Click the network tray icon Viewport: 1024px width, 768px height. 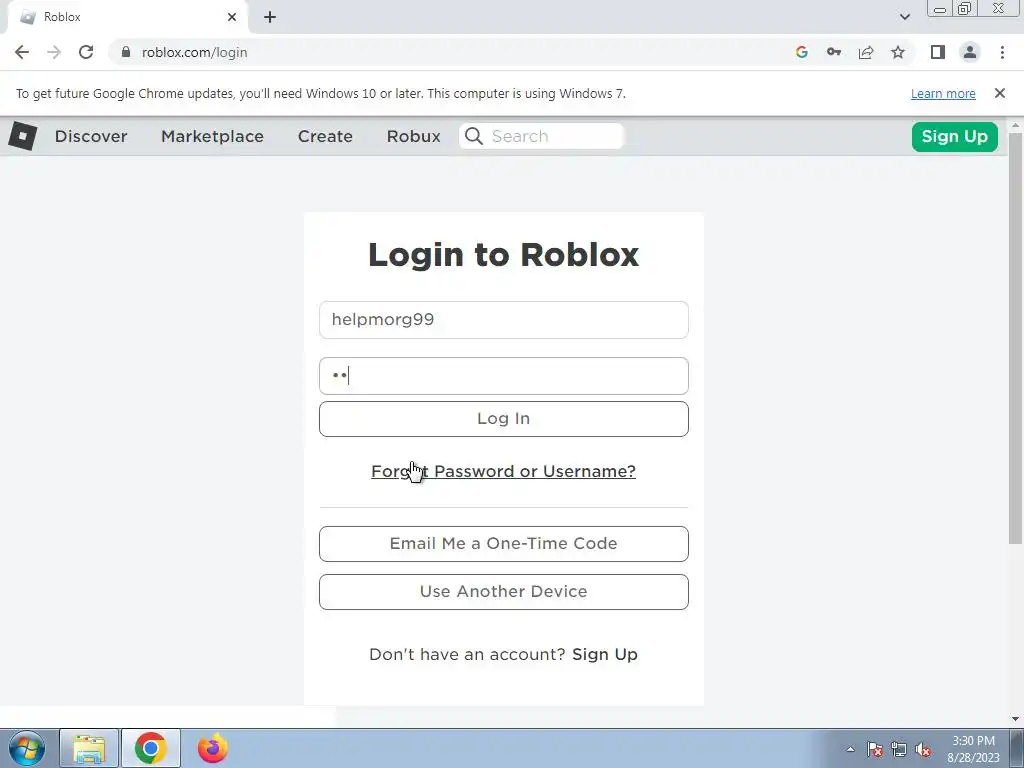899,749
